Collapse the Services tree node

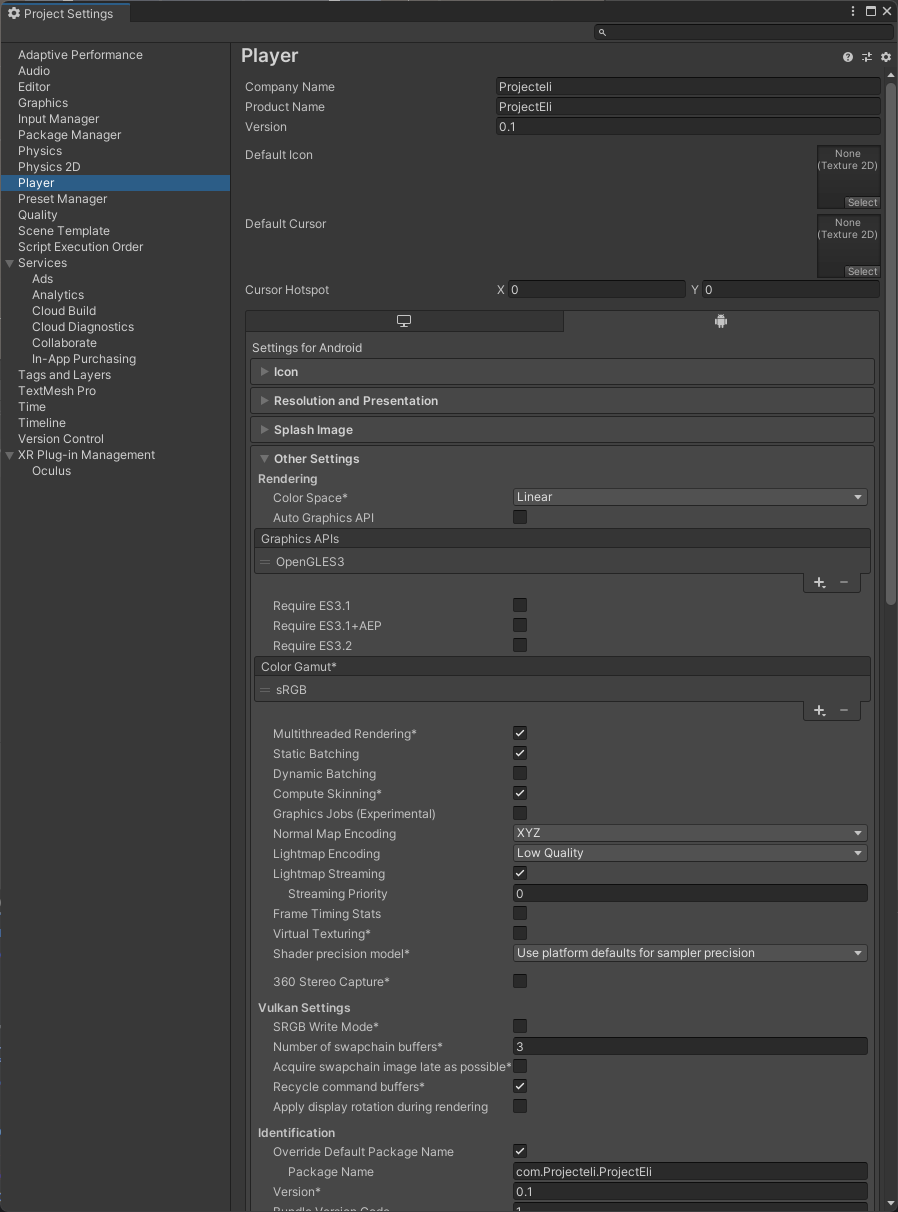(9, 263)
